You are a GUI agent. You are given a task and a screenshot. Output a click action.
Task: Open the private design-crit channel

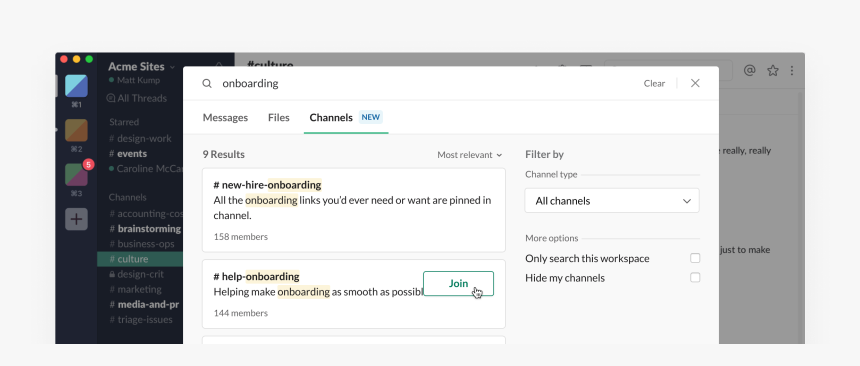[137, 274]
